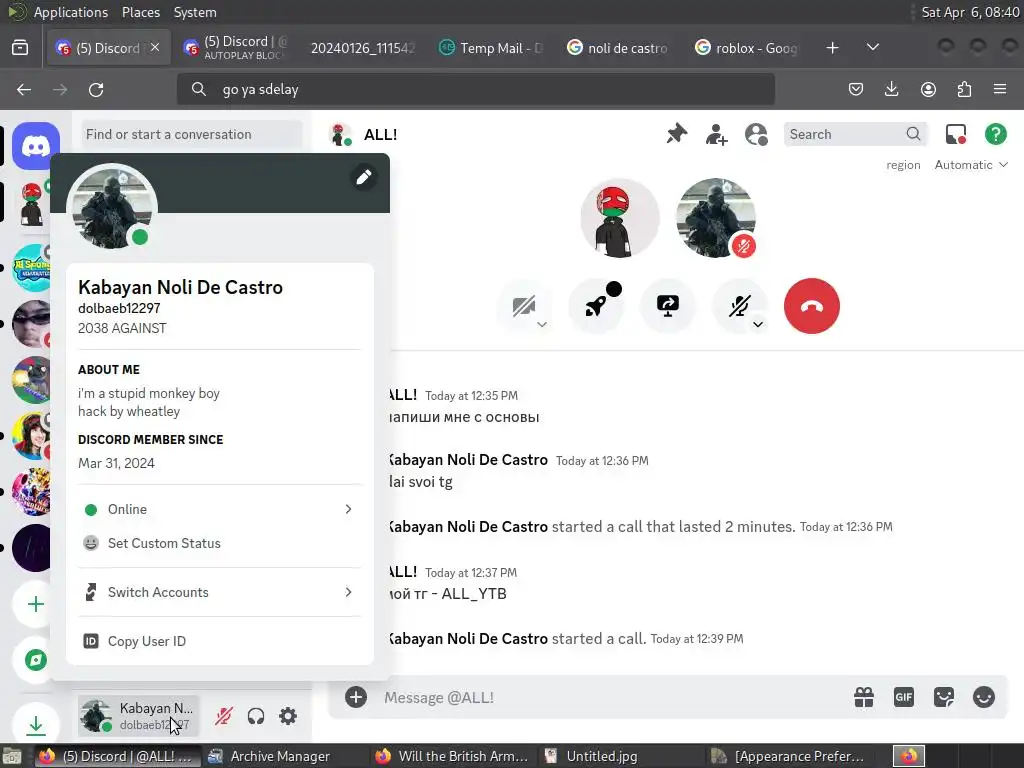Open Firefox hamburger menu

point(1000,89)
